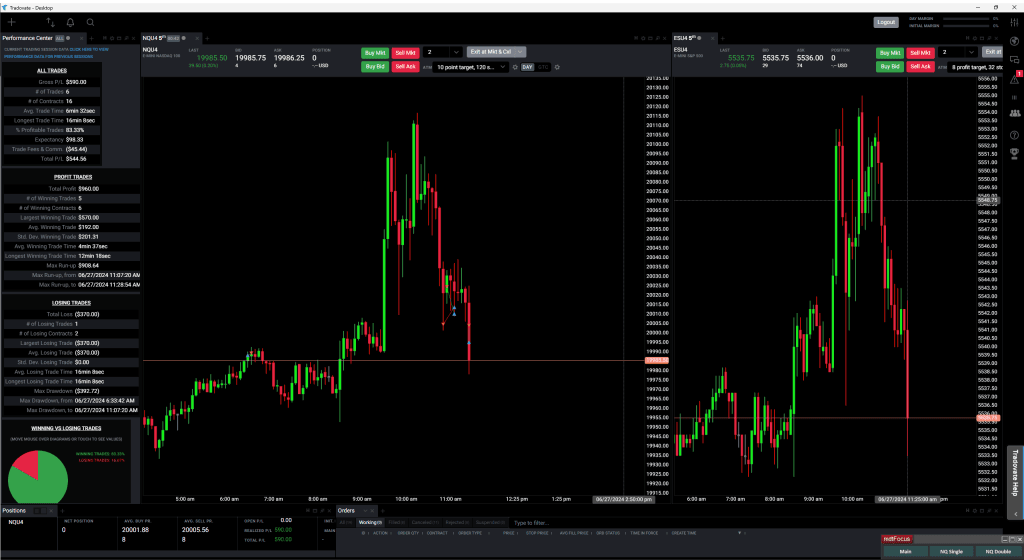
Task: Open ESU4 ATM '8 profit target' dropdown
Action: [x=976, y=67]
